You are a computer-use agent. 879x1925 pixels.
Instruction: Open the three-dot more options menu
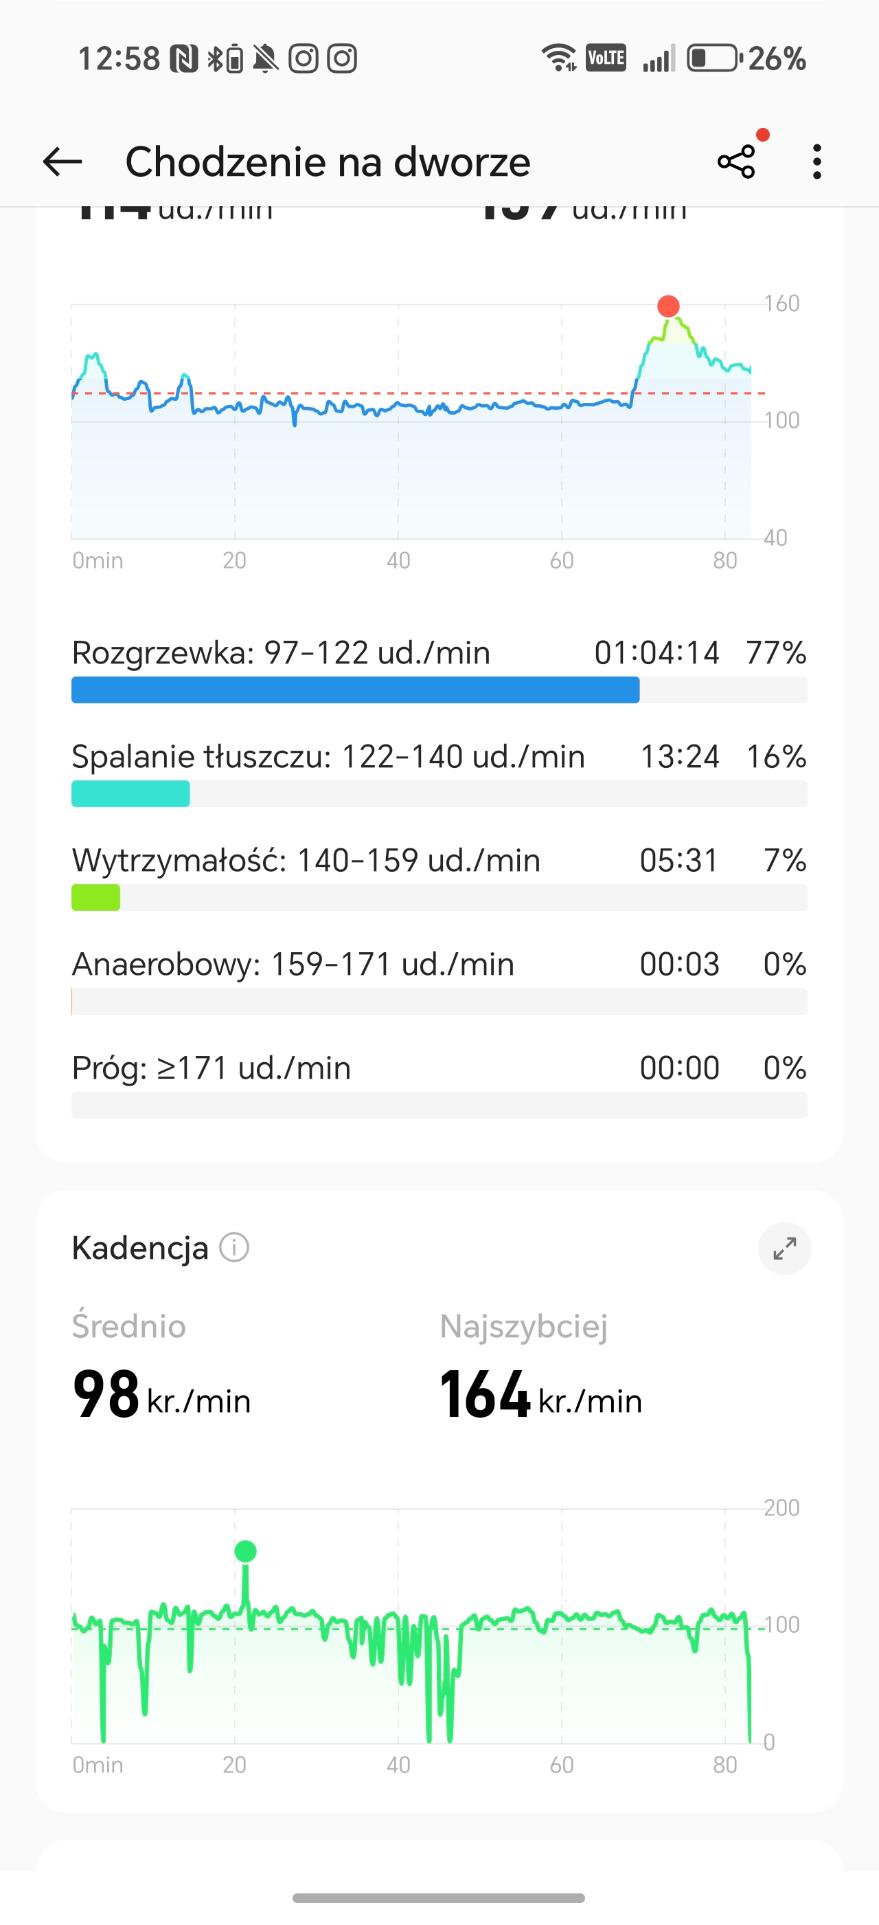pos(817,162)
